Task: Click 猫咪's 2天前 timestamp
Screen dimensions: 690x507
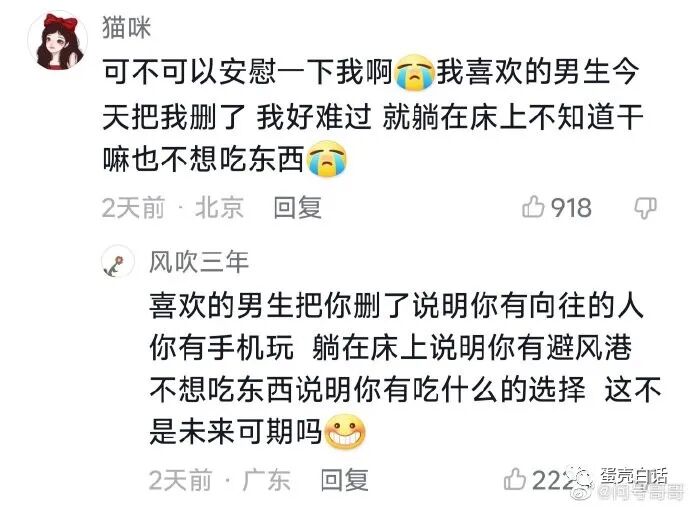Action: pos(133,207)
